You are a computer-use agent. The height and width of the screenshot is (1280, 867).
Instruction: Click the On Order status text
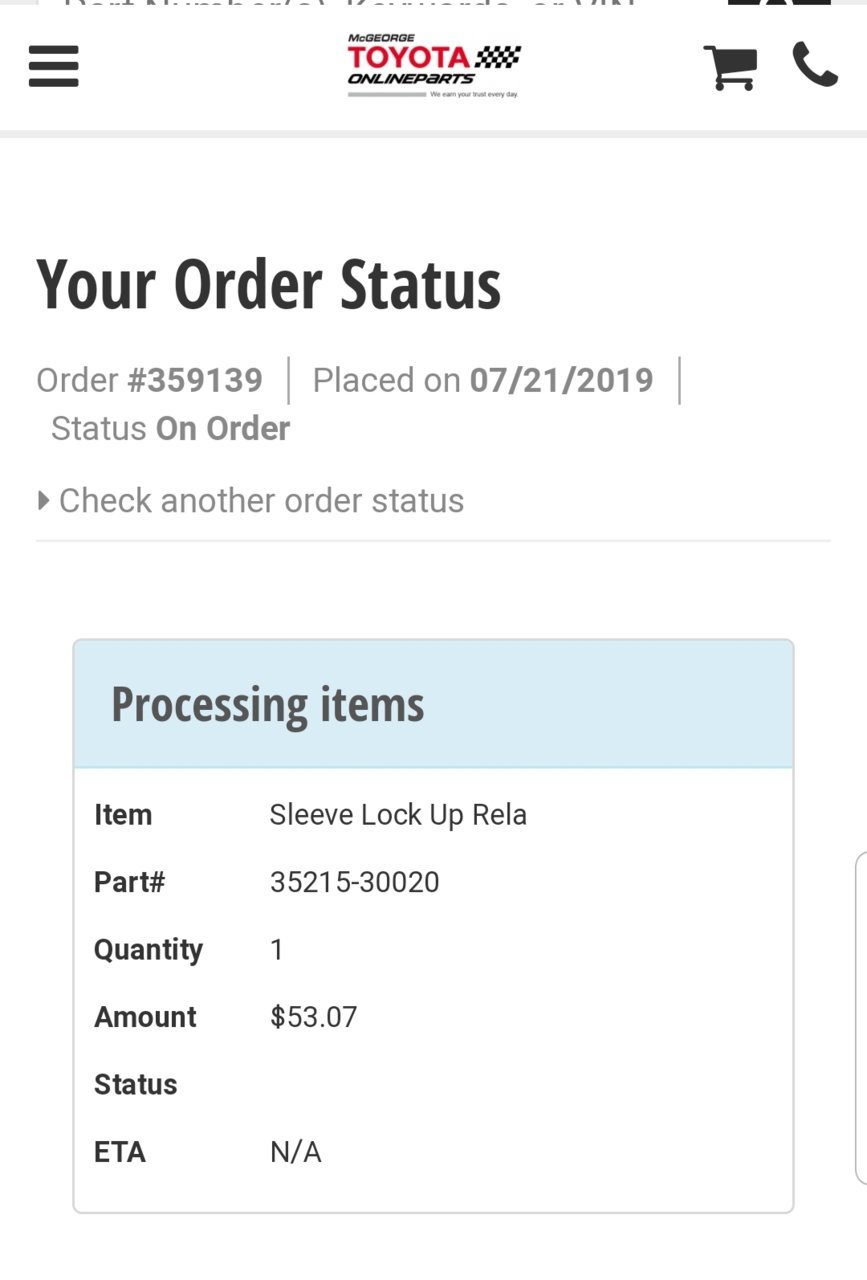223,428
